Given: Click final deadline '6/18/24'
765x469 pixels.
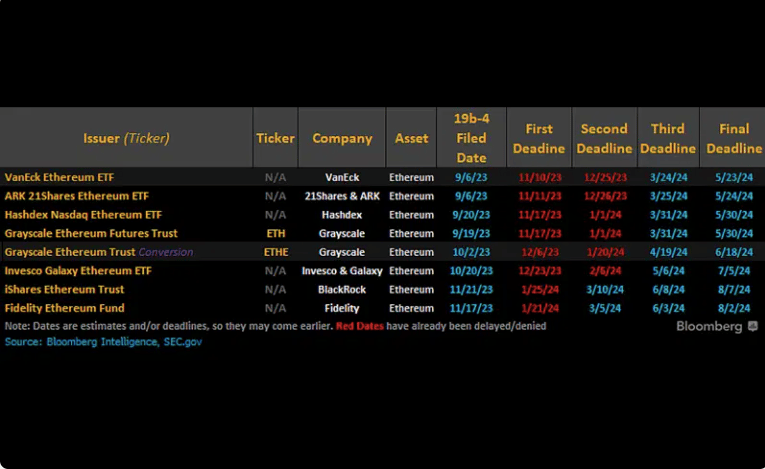Looking at the screenshot, I should pyautogui.click(x=734, y=252).
